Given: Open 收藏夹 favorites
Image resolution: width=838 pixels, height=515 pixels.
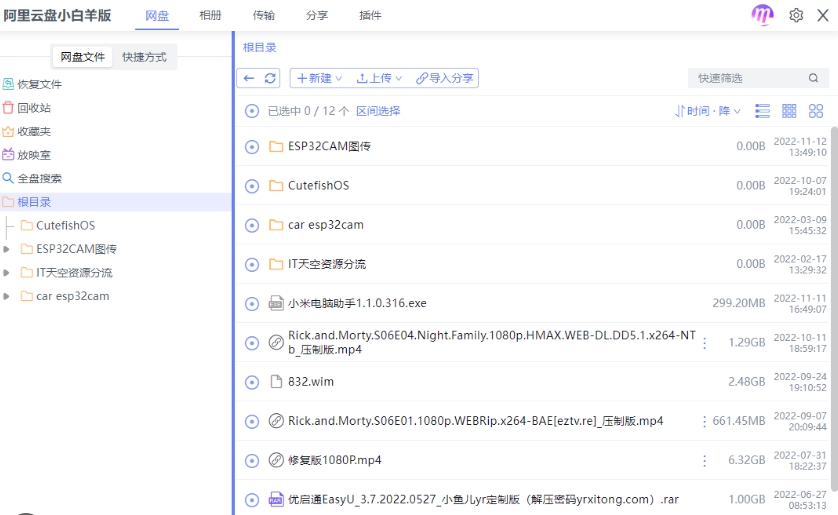Looking at the screenshot, I should [x=27, y=131].
